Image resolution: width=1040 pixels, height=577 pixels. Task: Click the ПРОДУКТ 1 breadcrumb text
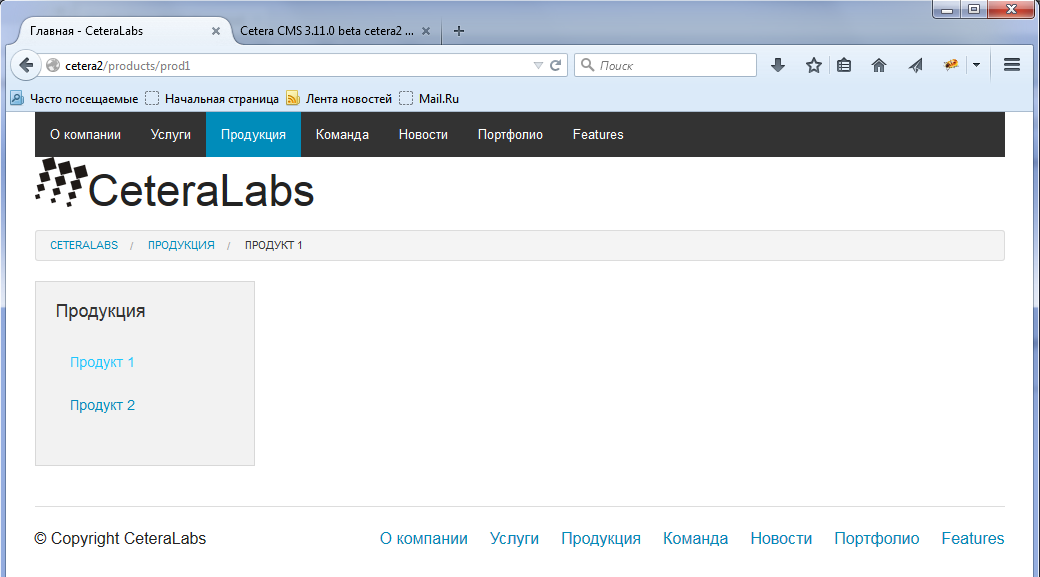pos(273,245)
